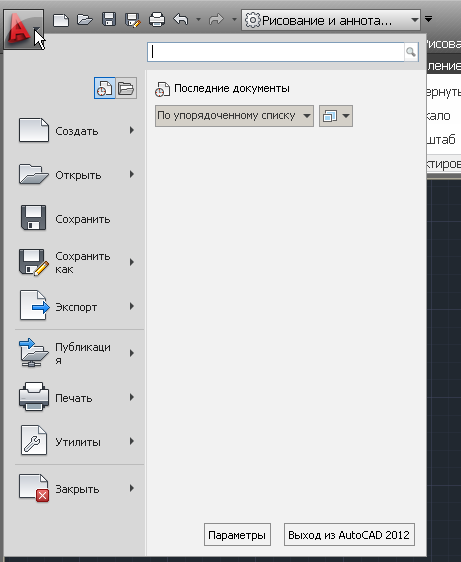Expand the Печать submenu arrow

pyautogui.click(x=132, y=397)
